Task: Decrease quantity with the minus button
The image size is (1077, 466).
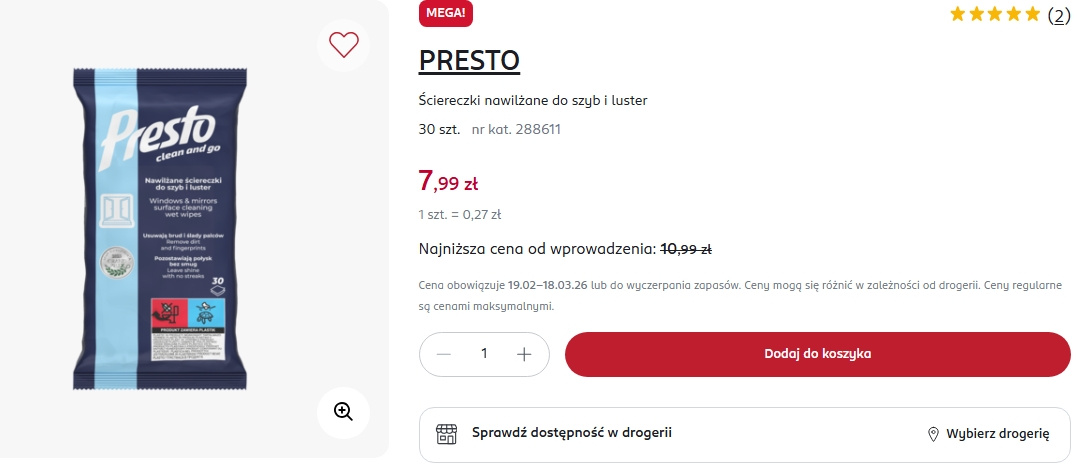Action: pyautogui.click(x=444, y=354)
